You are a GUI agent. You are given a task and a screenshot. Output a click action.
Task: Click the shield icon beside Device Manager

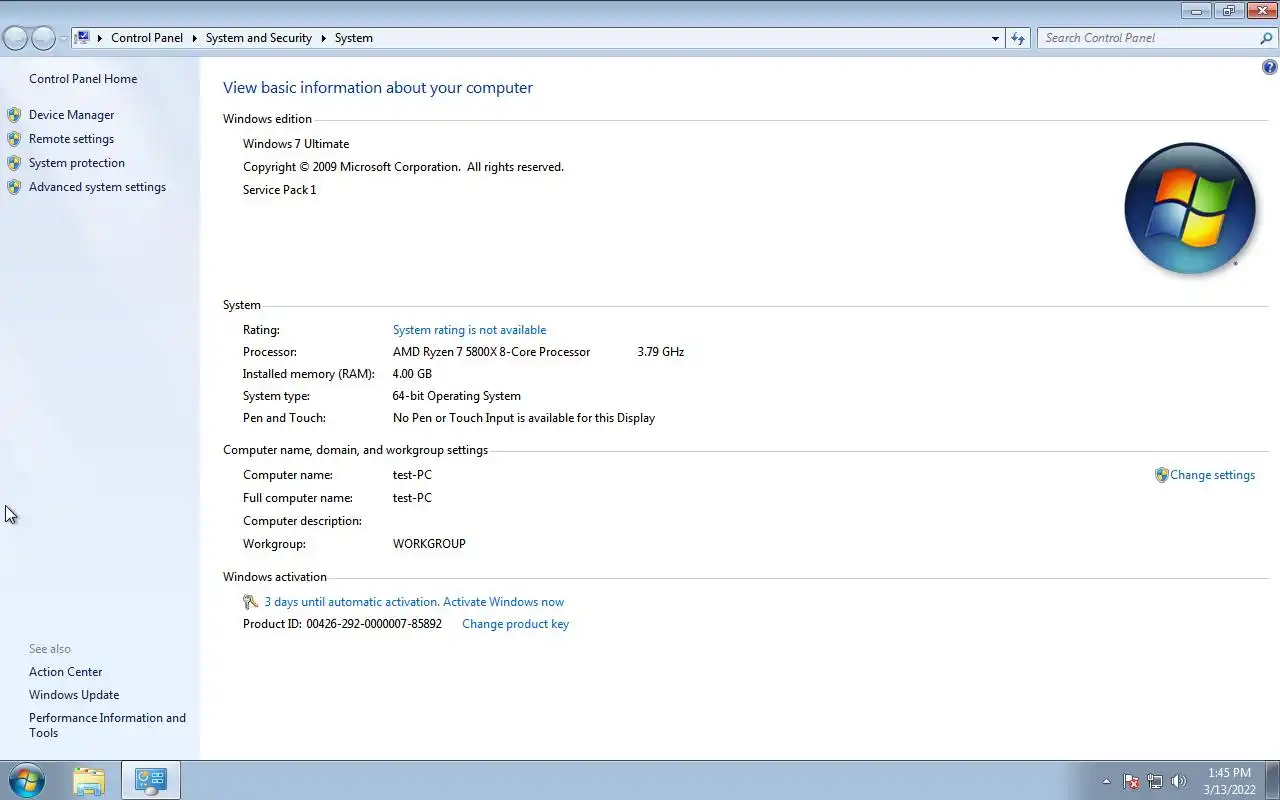click(14, 115)
